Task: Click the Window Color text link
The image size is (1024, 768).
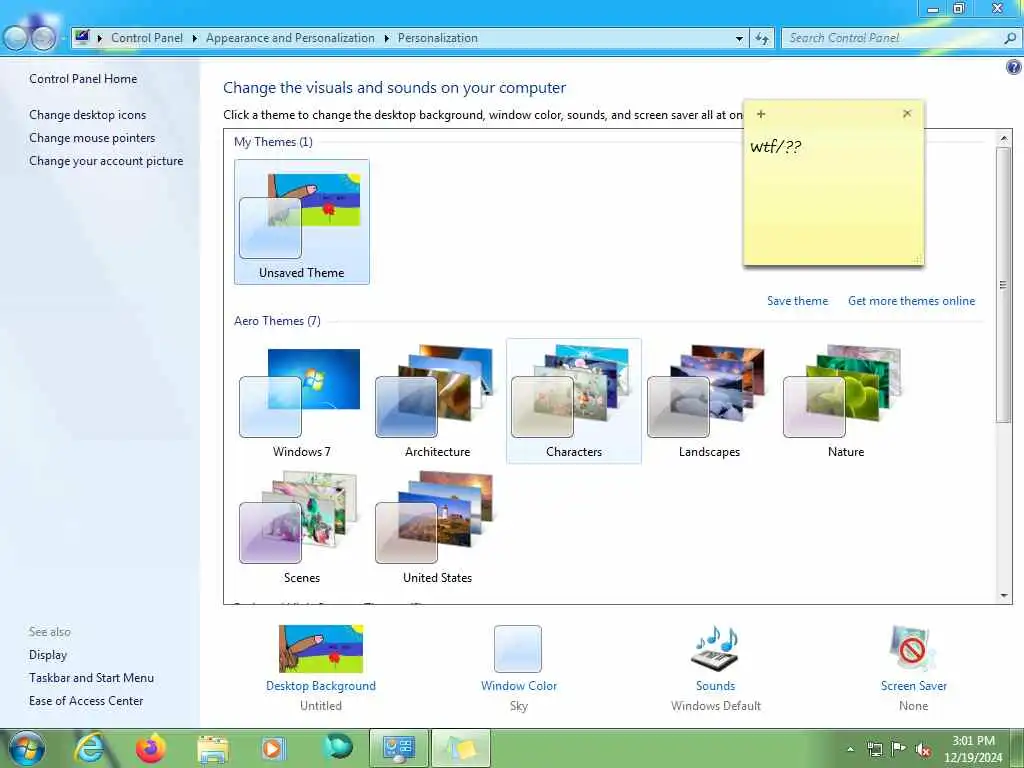Action: [x=519, y=686]
